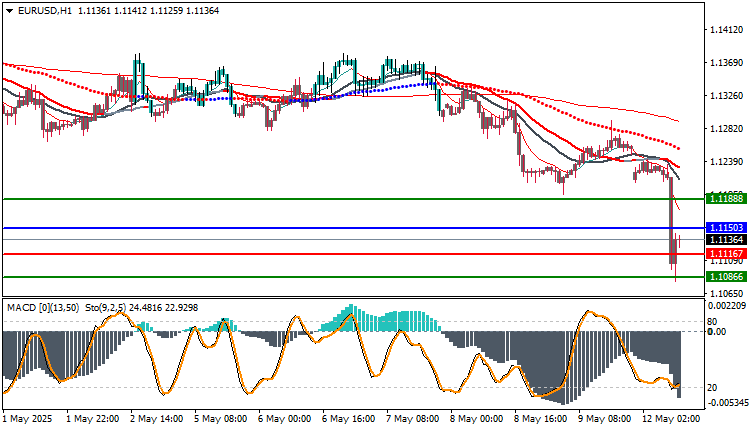The height and width of the screenshot is (430, 750).
Task: Click the 1 May 22:00 time label
Action: tap(93, 419)
